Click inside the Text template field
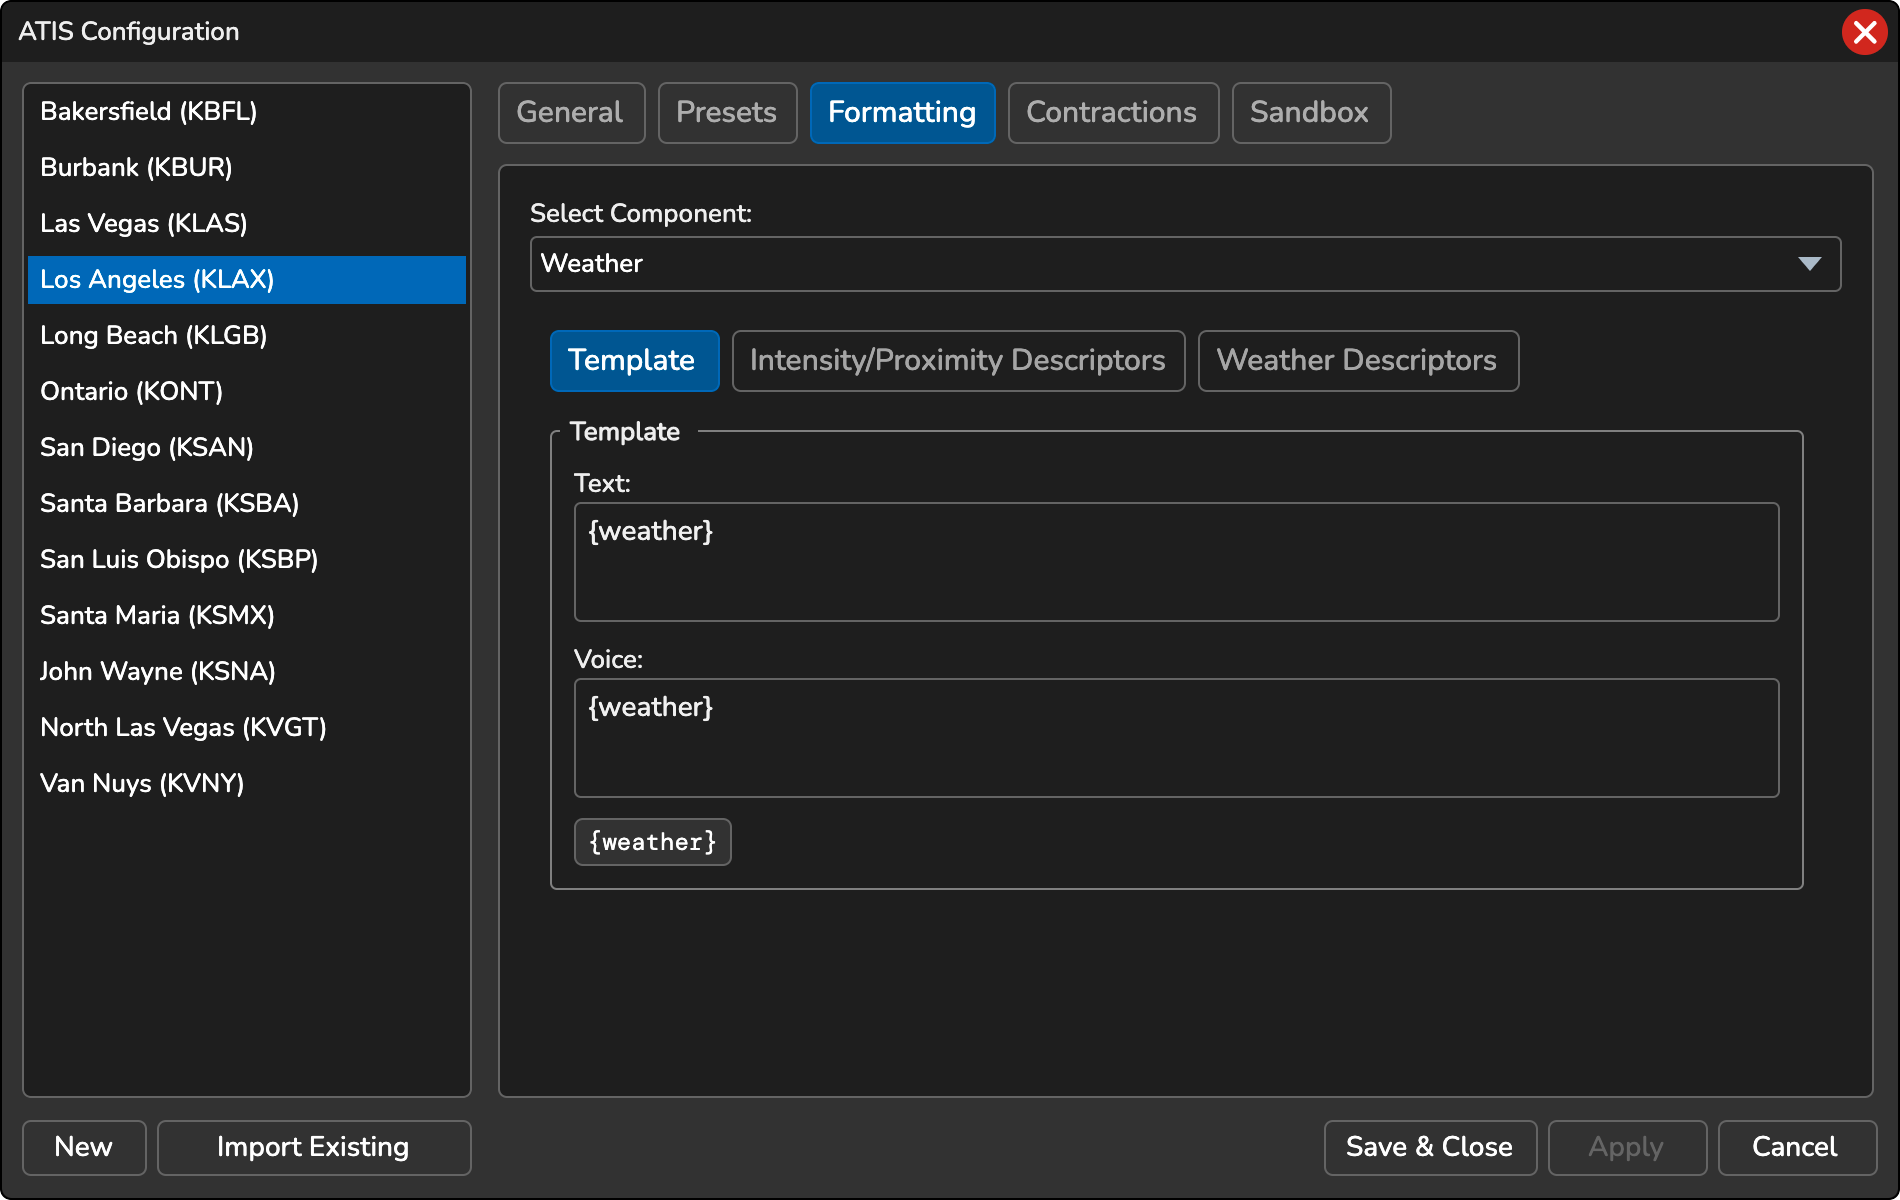 [1176, 562]
